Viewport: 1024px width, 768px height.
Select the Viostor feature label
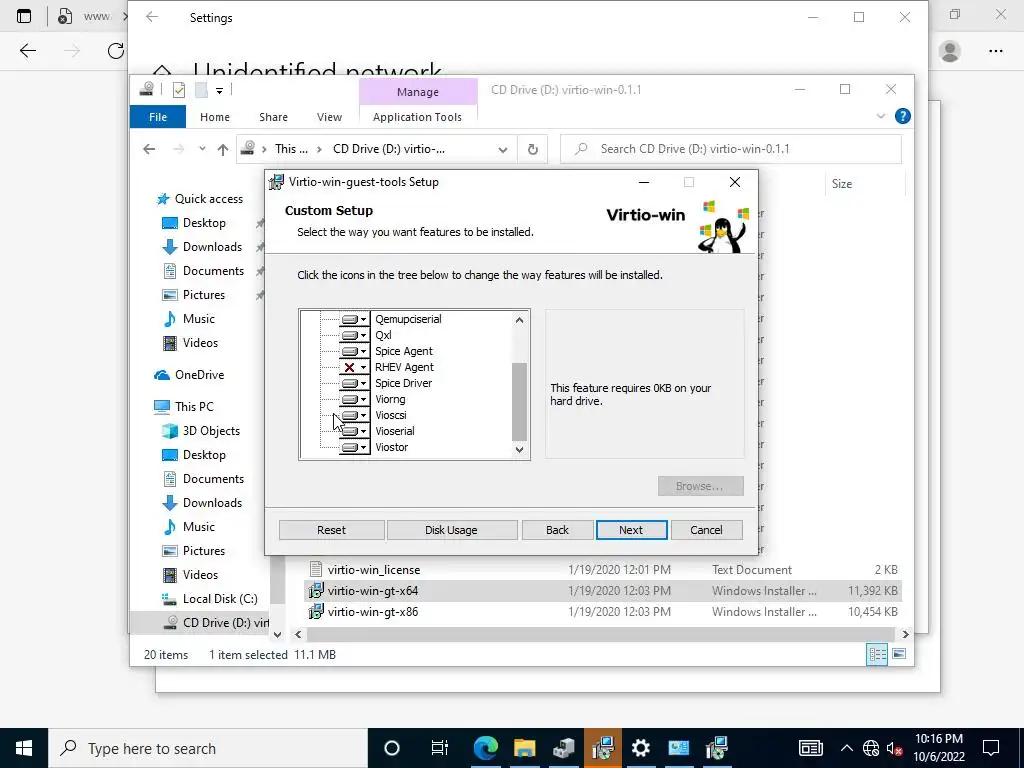[x=391, y=447]
